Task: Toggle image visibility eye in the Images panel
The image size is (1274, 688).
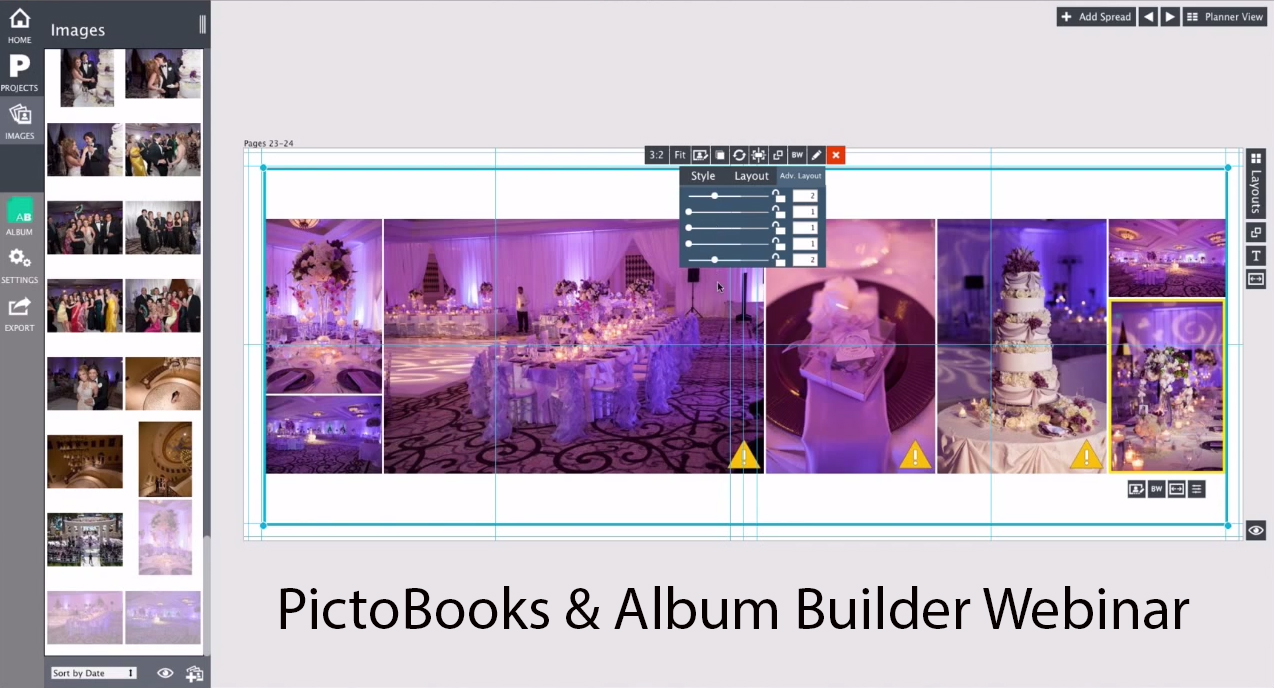Action: pos(165,673)
